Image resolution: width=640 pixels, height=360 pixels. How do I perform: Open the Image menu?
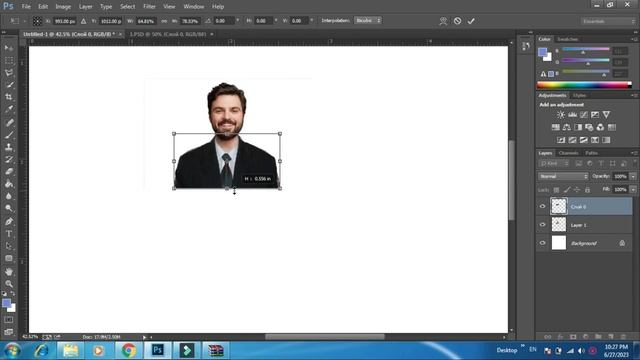coord(63,7)
